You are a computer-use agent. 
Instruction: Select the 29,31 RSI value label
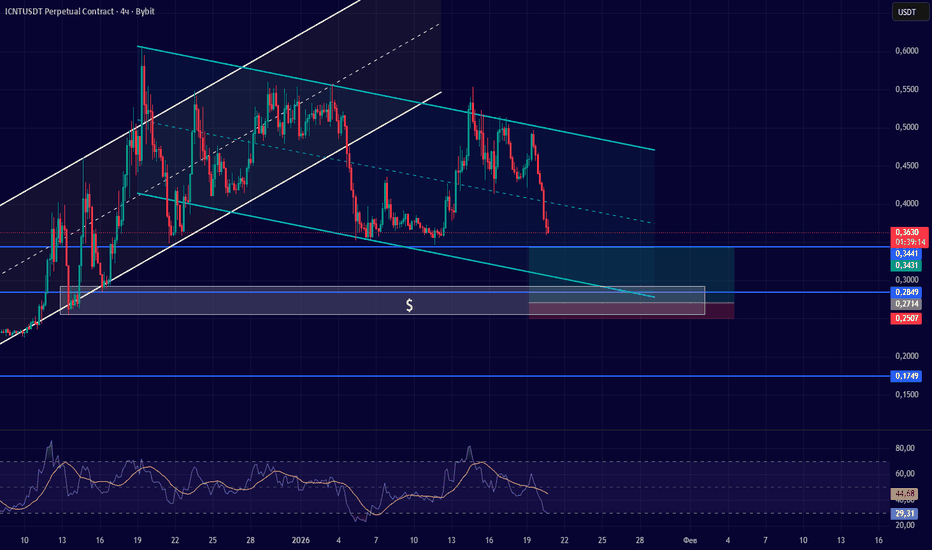904,513
